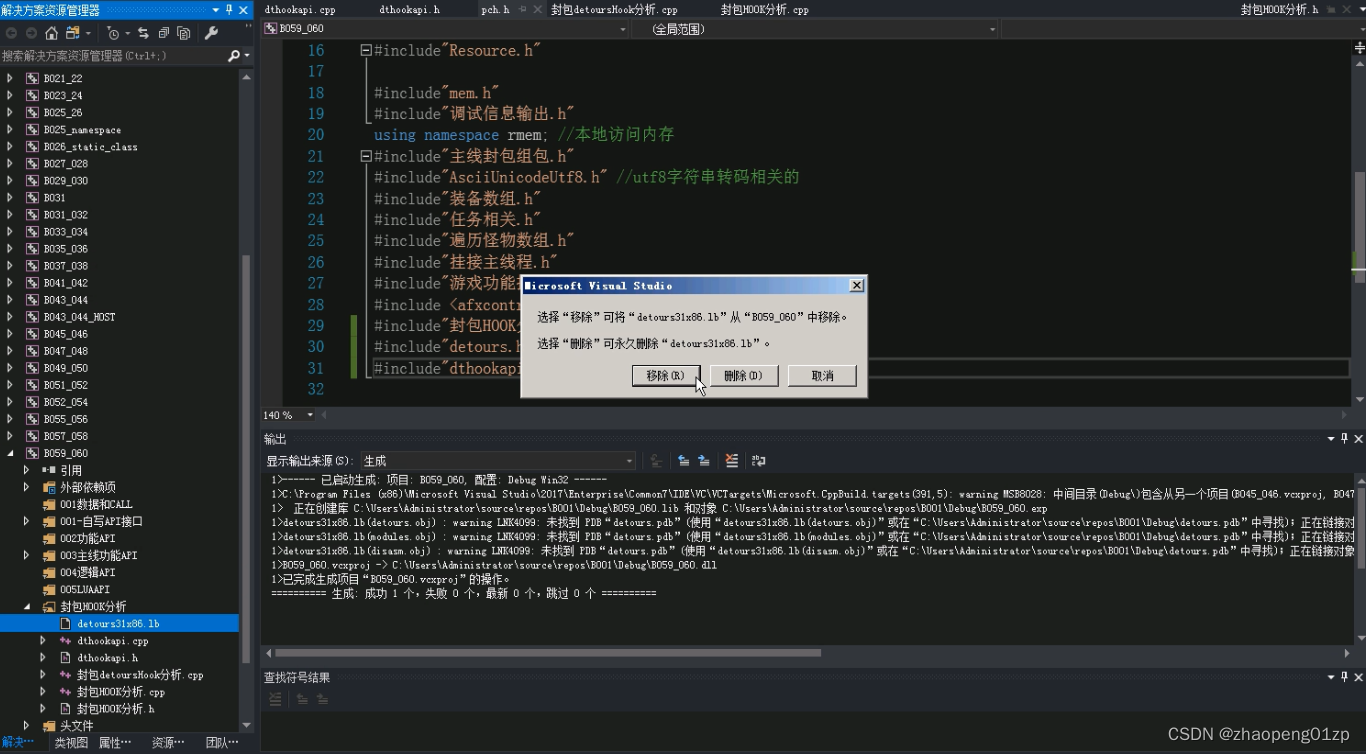The height and width of the screenshot is (754, 1366).
Task: Close the Microsoft Visual Studio dialog
Action: (x=856, y=285)
